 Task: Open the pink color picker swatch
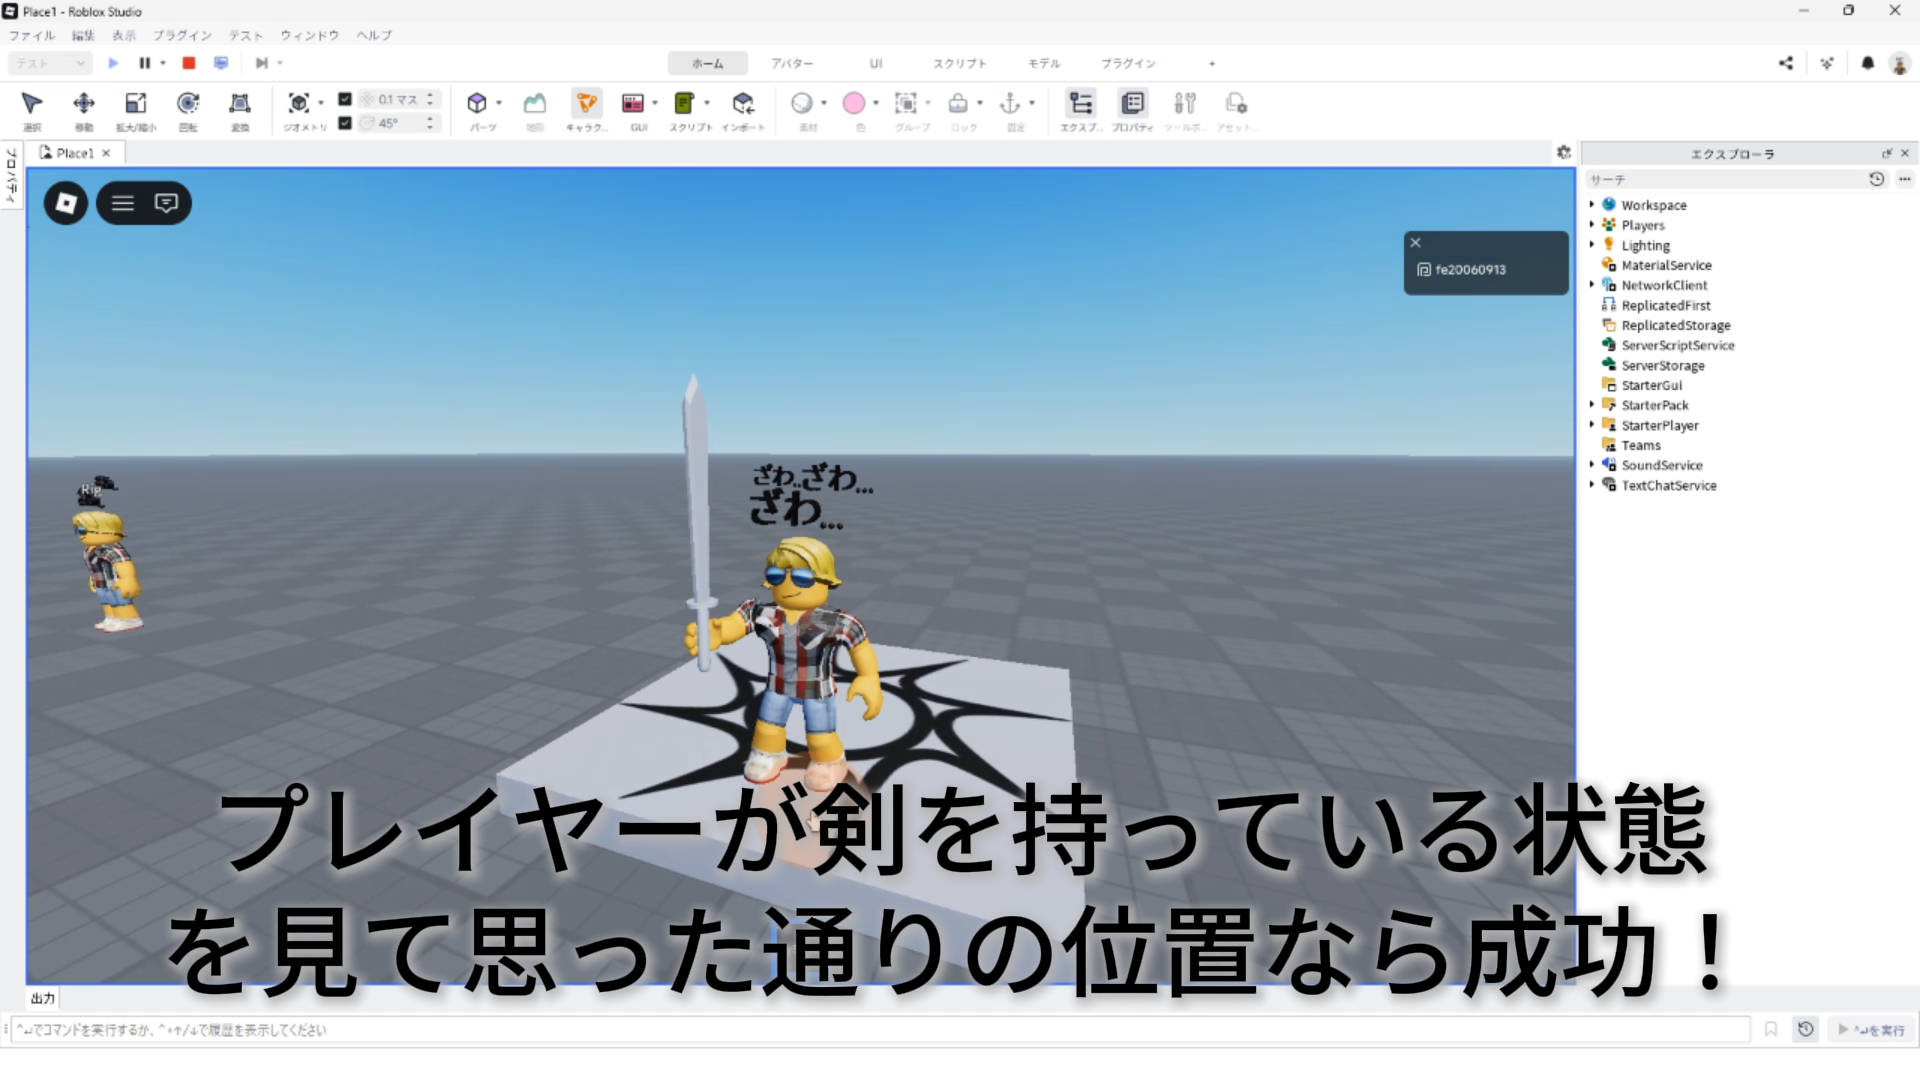click(854, 103)
